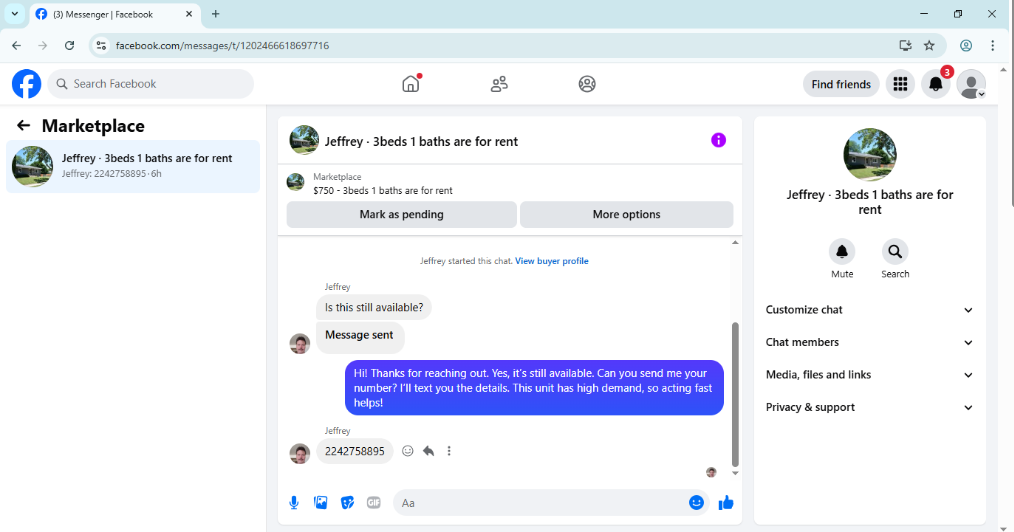Send a thumbs-up like
Screen dimensions: 1014x532
pyautogui.click(x=726, y=503)
